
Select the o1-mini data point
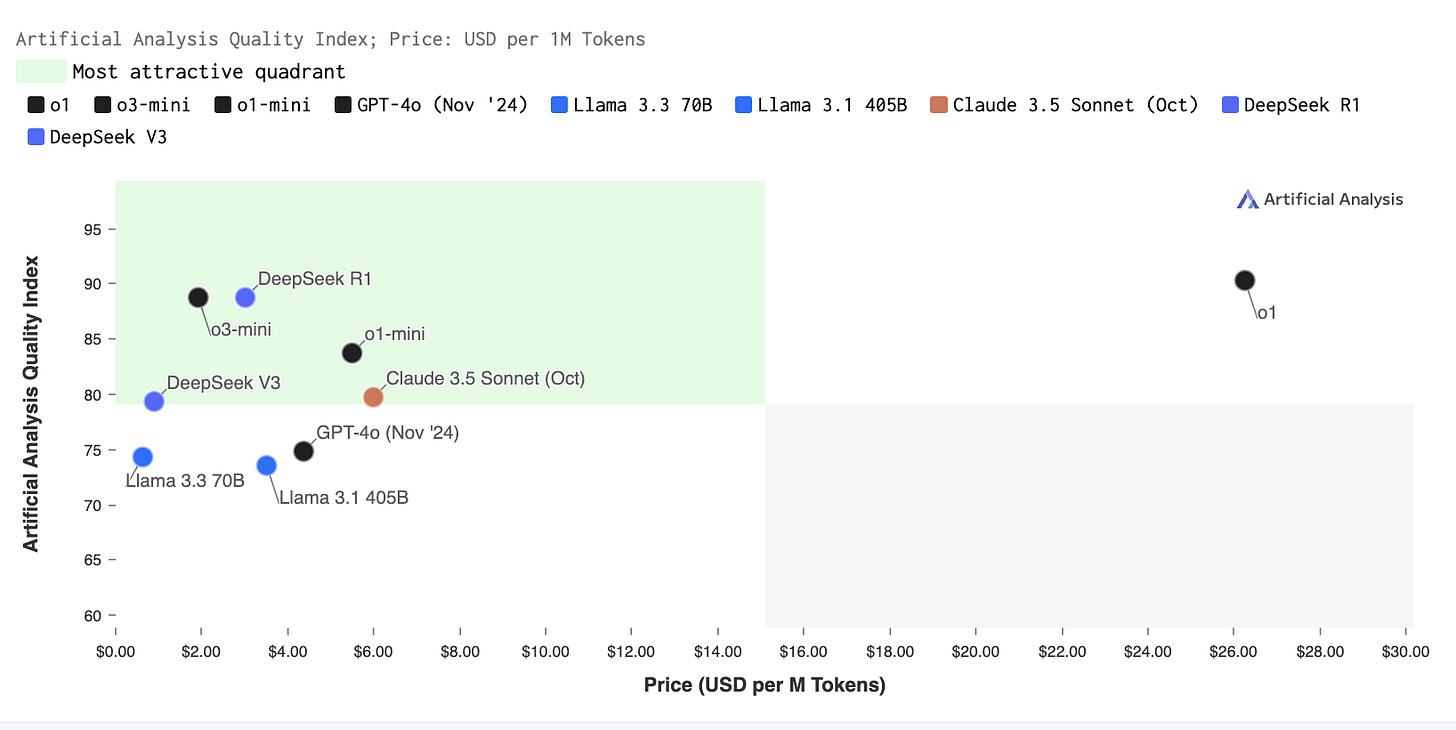point(352,352)
